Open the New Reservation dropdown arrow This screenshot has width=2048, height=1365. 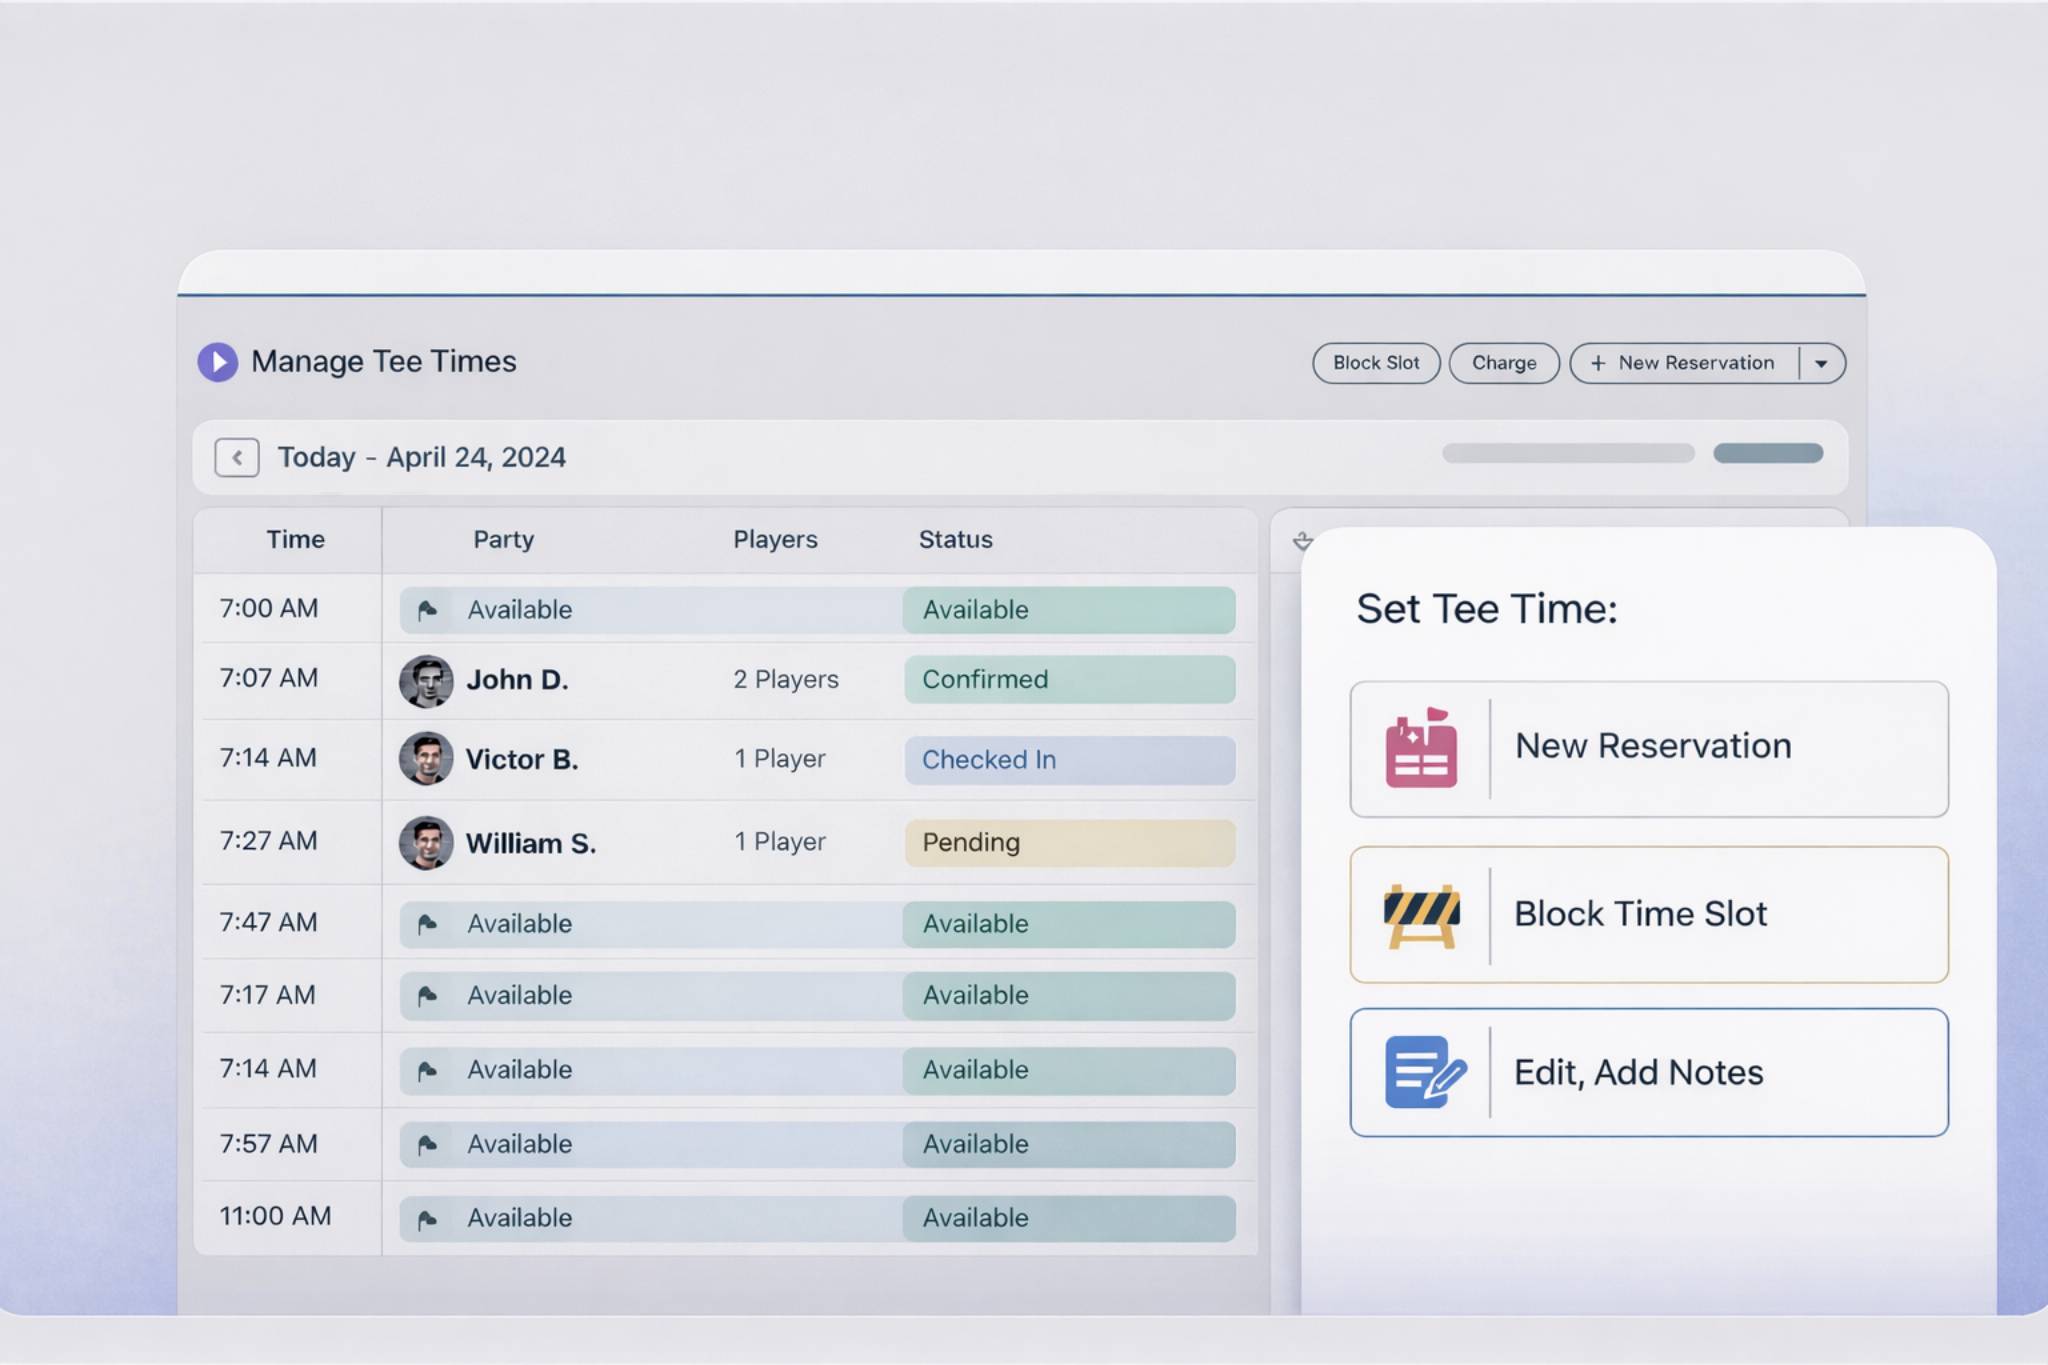(1822, 363)
